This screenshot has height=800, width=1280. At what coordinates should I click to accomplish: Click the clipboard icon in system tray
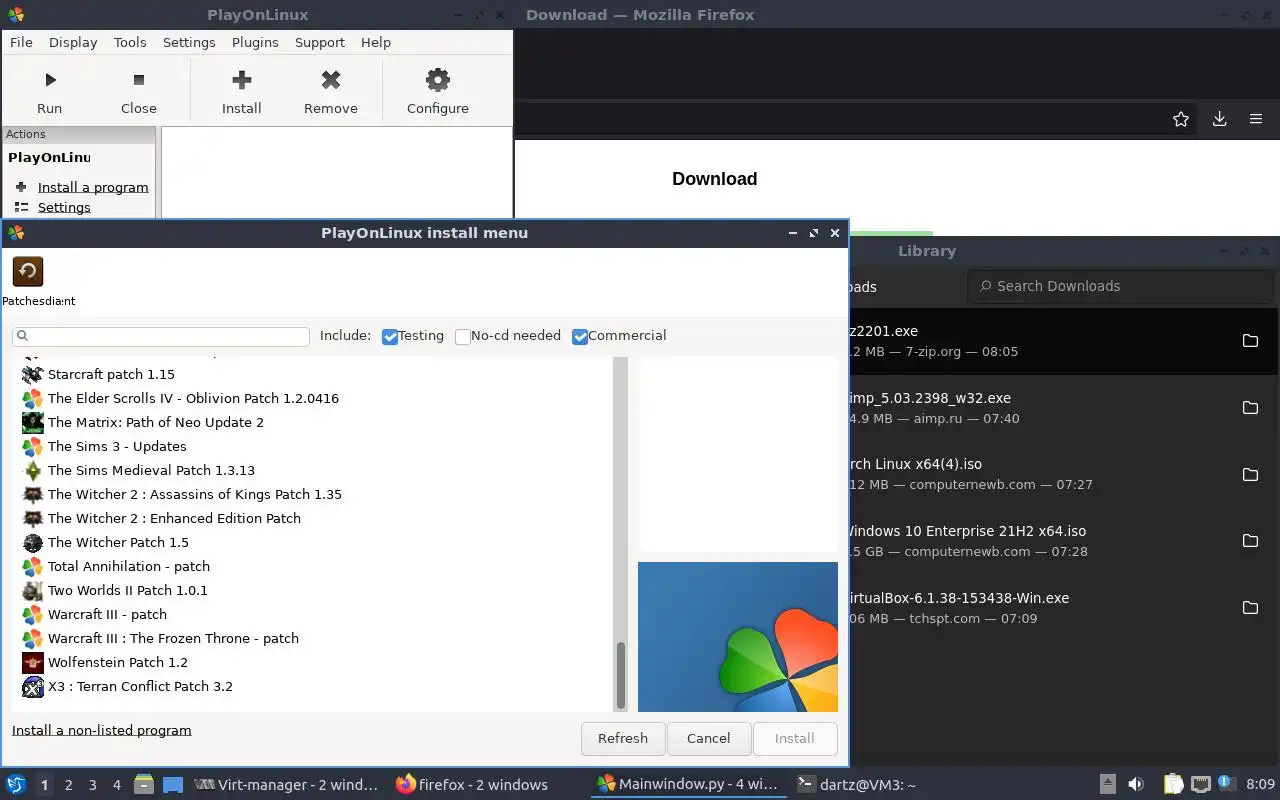click(x=1173, y=785)
